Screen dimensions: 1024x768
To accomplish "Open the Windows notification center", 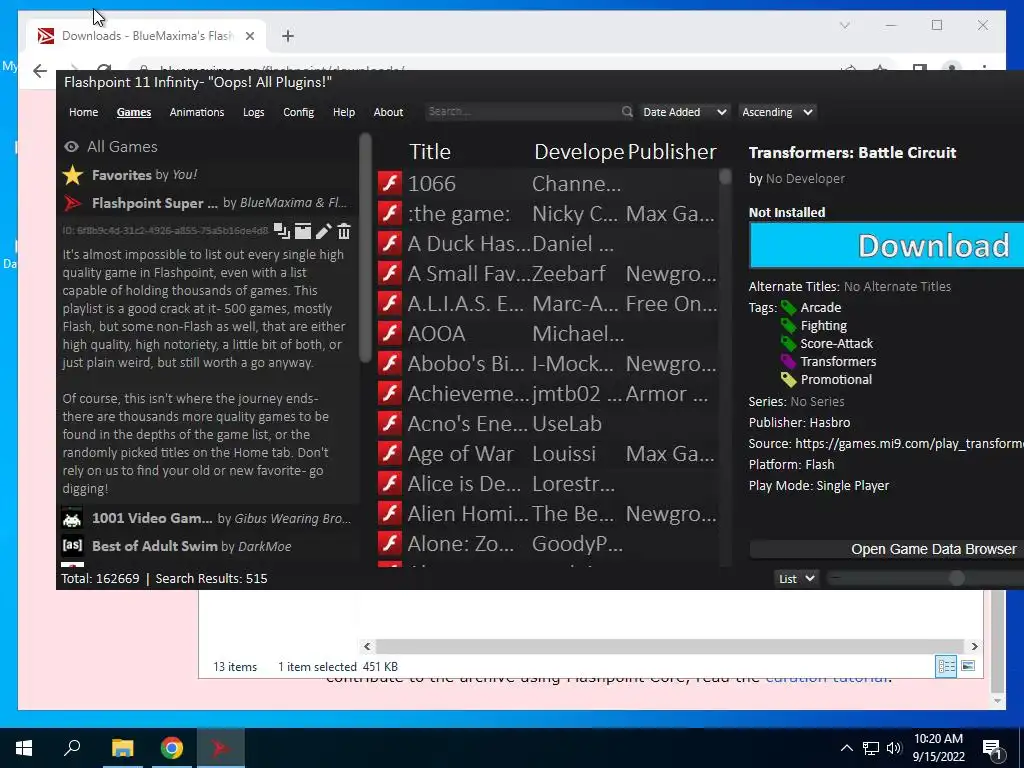I will click(x=993, y=748).
